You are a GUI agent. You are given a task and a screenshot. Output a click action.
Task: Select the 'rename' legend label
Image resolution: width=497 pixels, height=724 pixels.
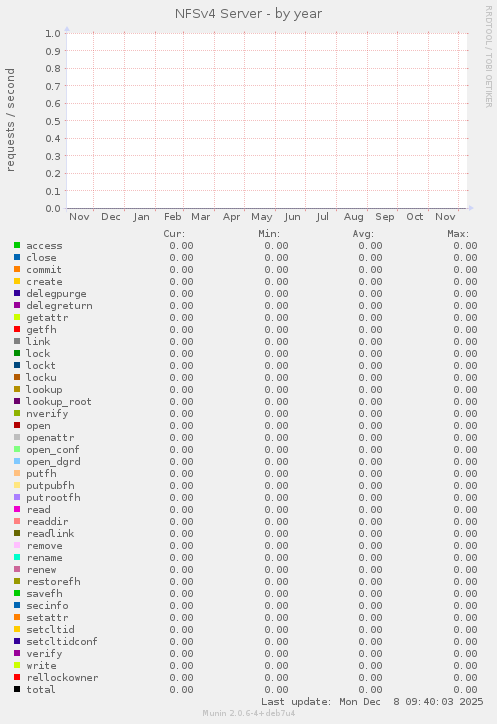coord(44,558)
